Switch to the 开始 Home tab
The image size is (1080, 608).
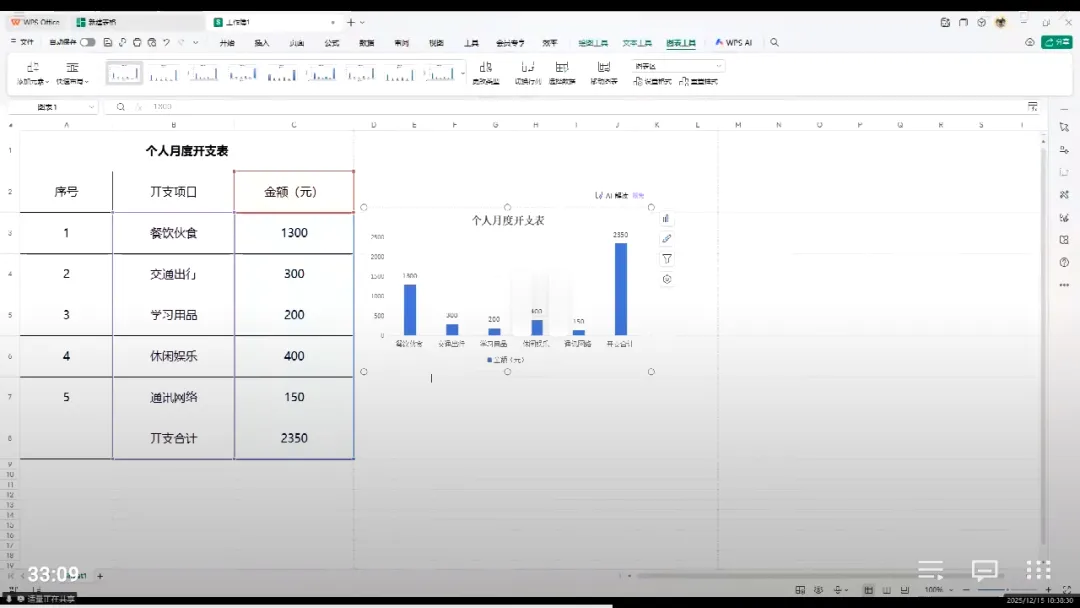coord(227,43)
